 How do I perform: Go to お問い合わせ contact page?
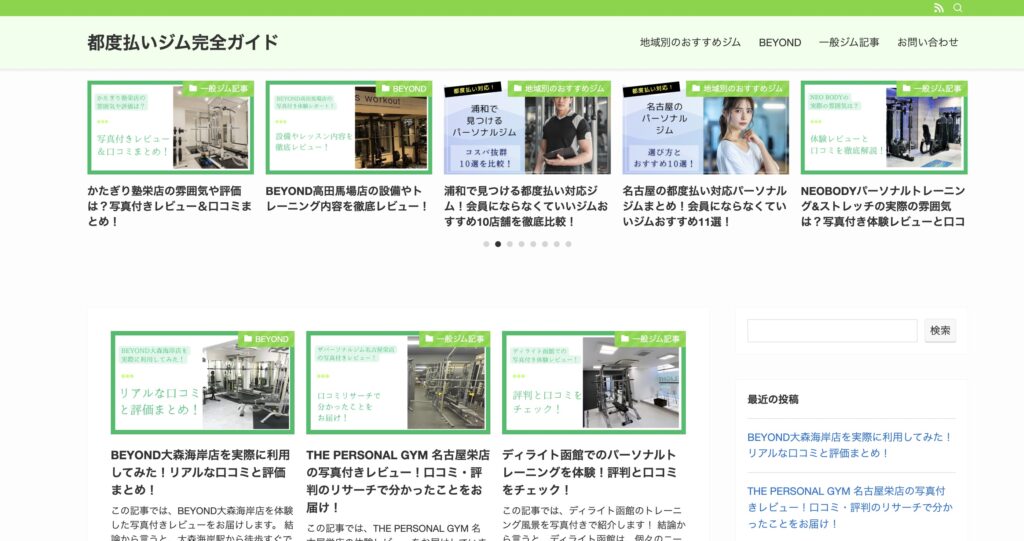coord(927,43)
